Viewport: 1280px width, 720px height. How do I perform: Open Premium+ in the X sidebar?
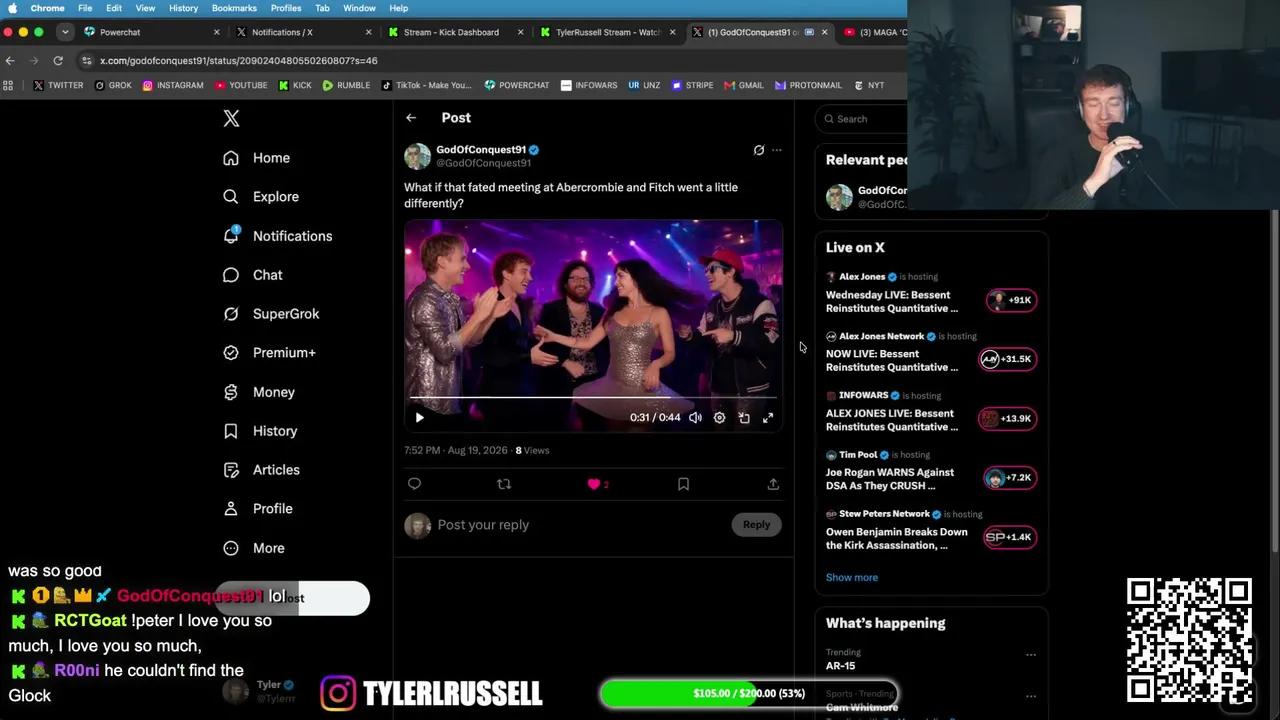(x=270, y=353)
